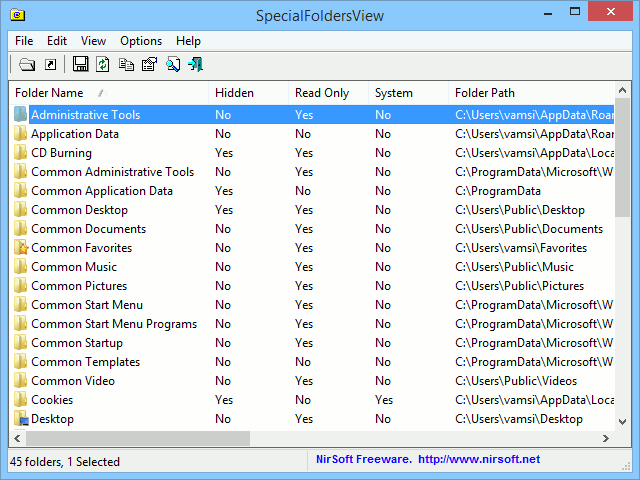Click the '45 folders, 1 Selected' status text
The width and height of the screenshot is (640, 480).
[x=64, y=462]
